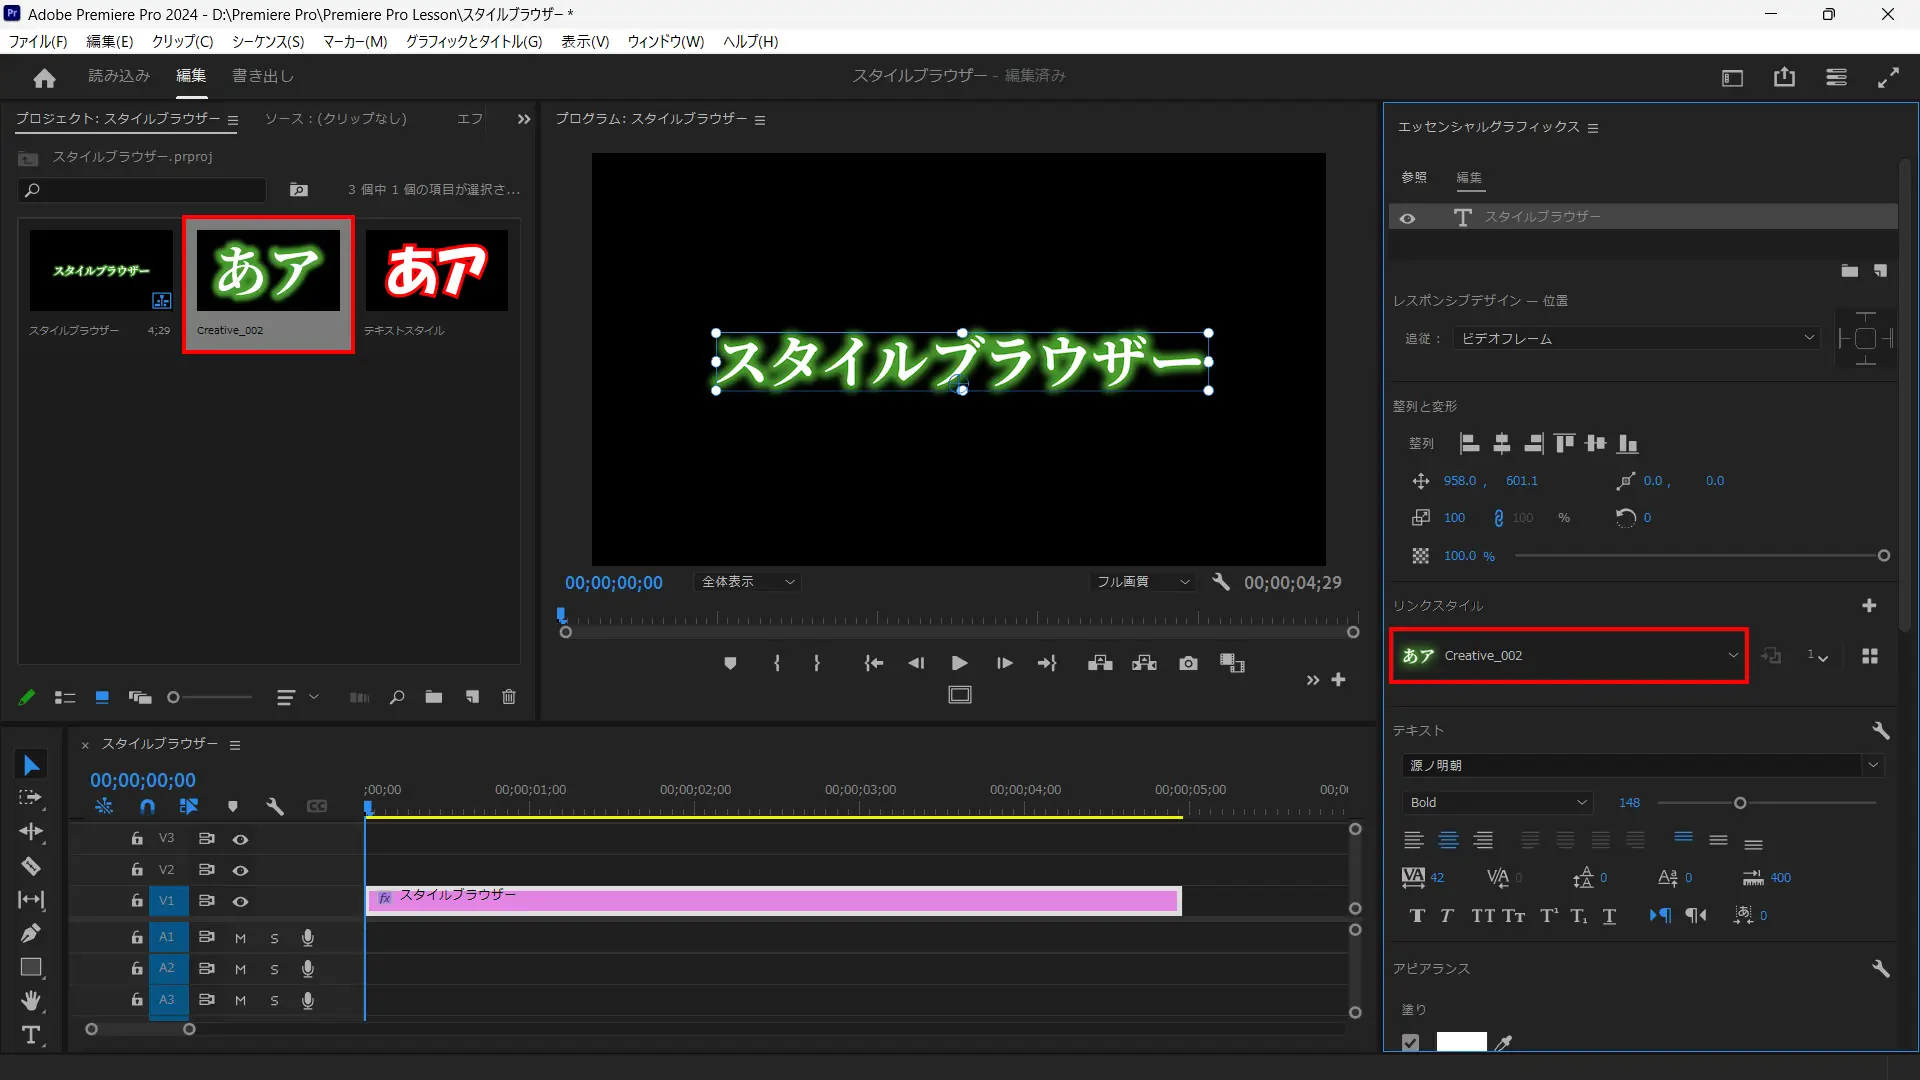Select the Rectangle tool
Screen dimensions: 1920x1080
click(x=31, y=967)
